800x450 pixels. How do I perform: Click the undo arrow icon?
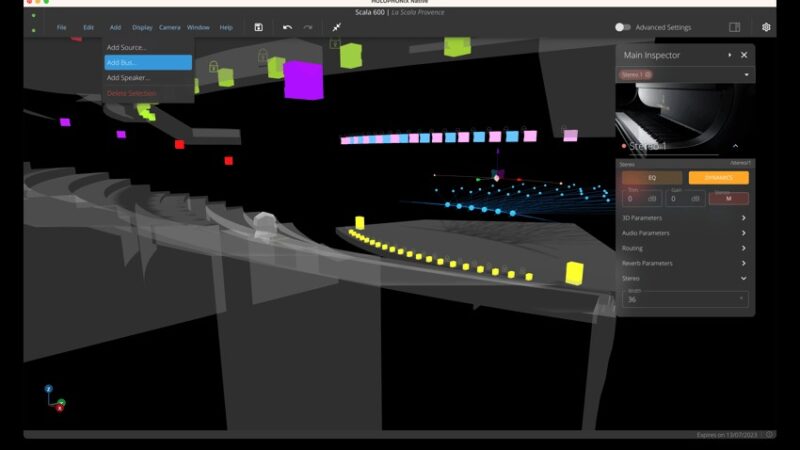tap(287, 27)
